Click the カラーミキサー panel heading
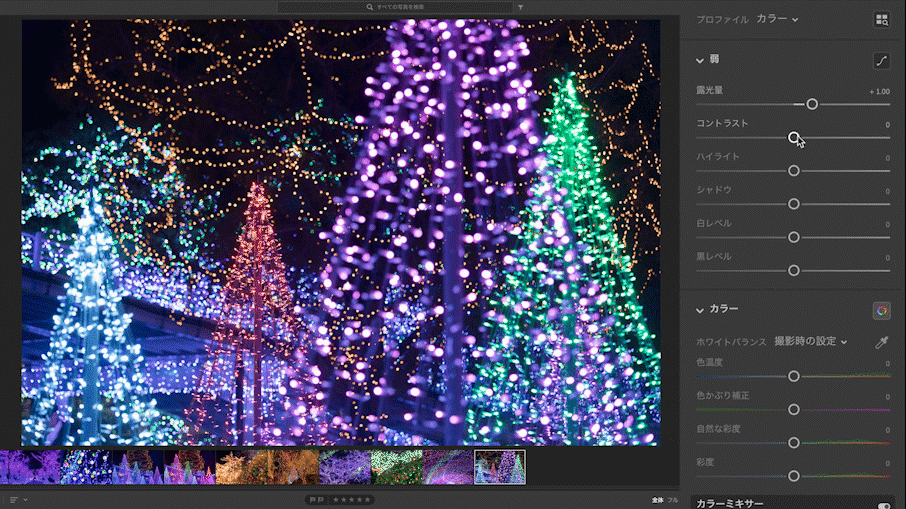Screen dimensions: 906x509 tap(730, 504)
